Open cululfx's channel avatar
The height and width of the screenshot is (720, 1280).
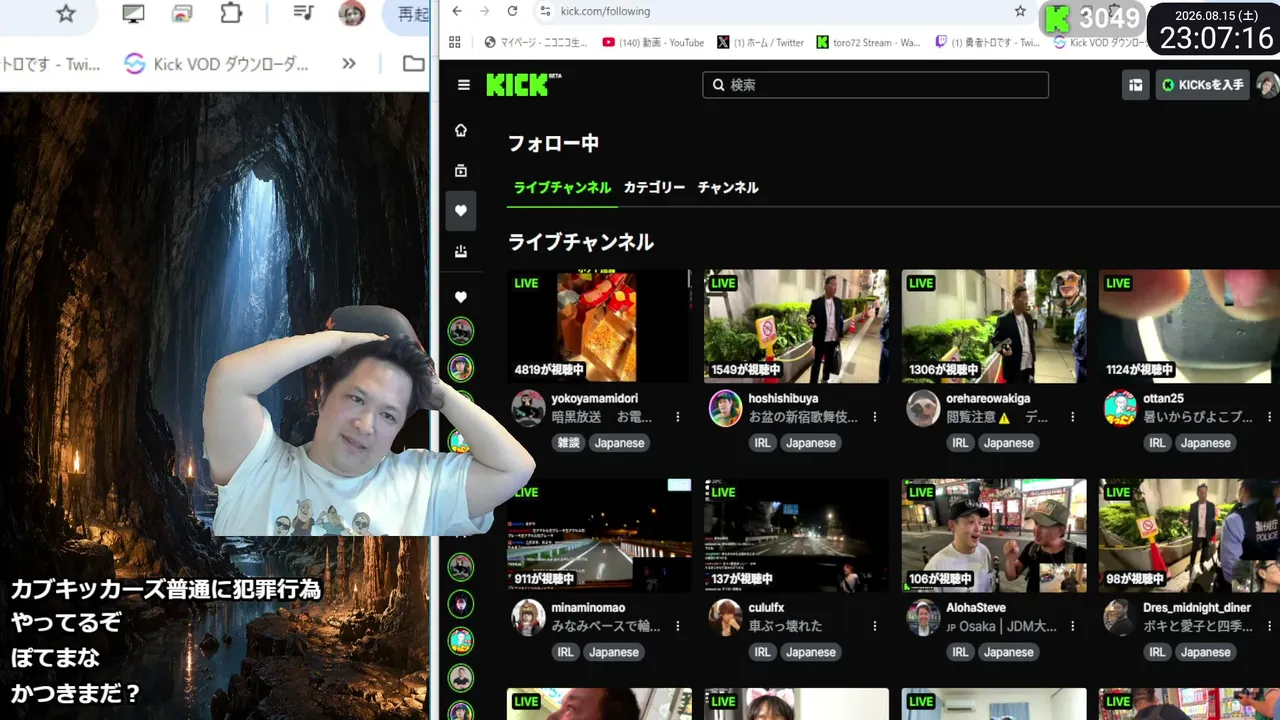click(x=725, y=617)
